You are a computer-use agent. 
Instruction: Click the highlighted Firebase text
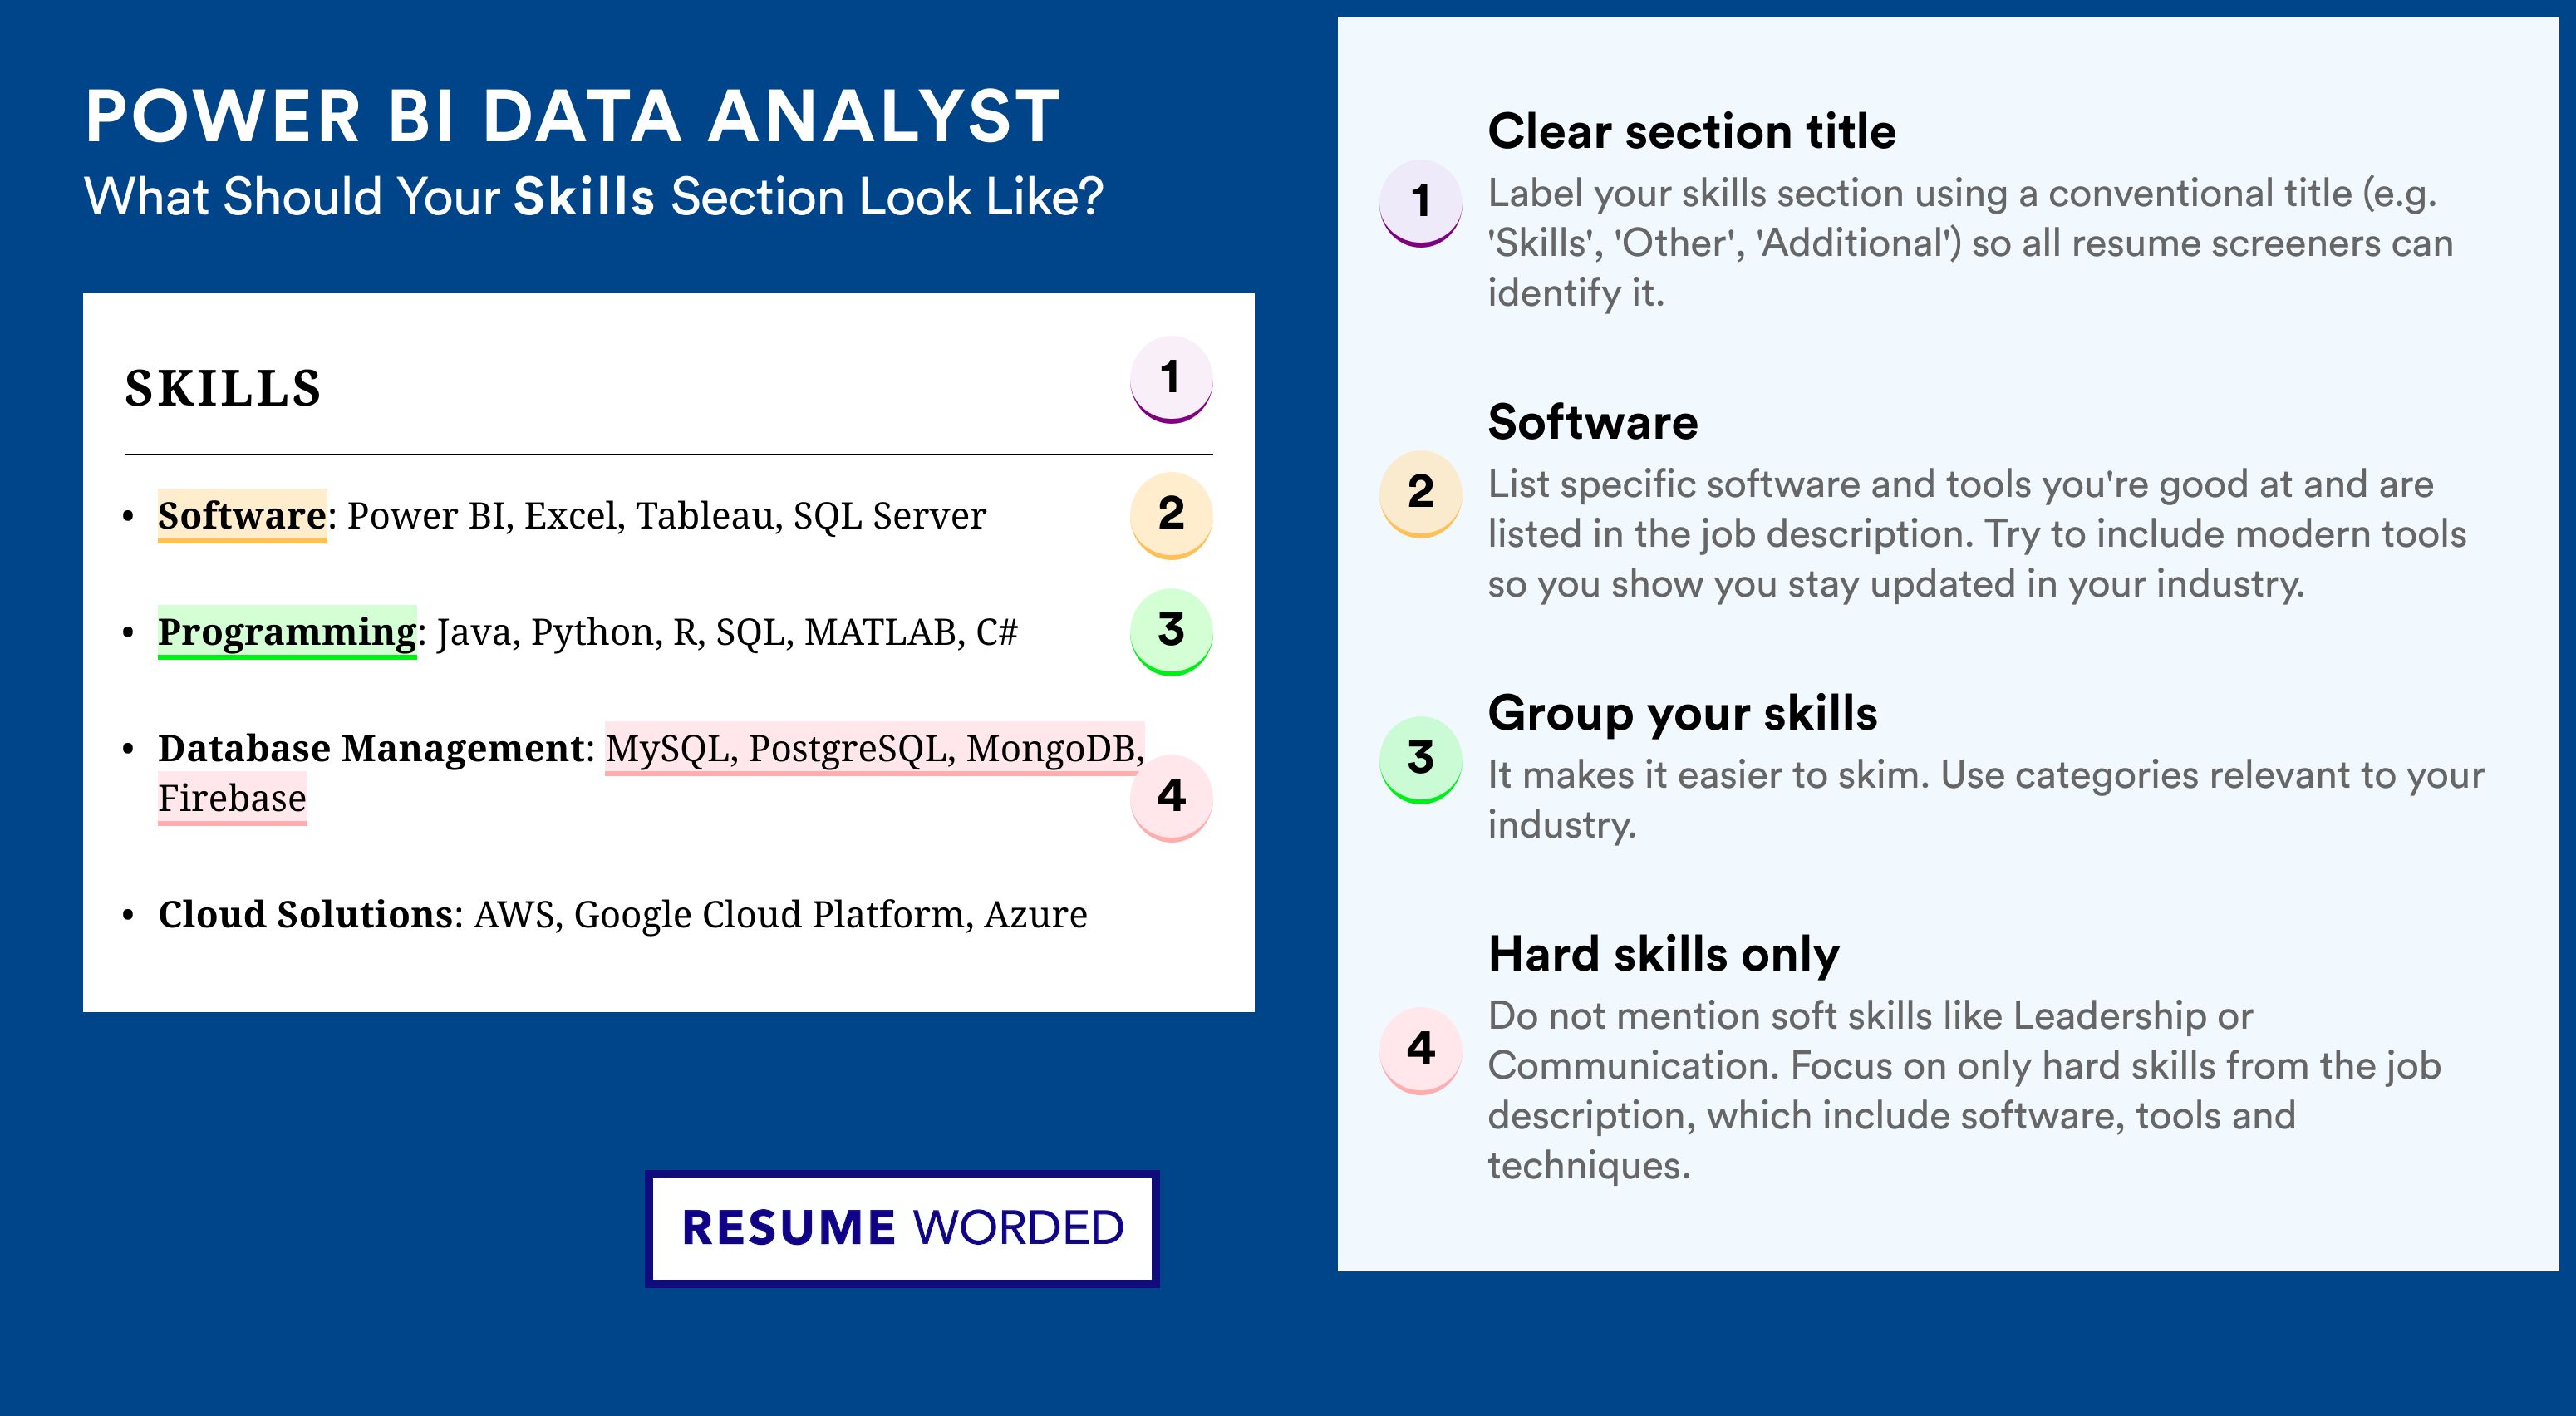tap(232, 798)
